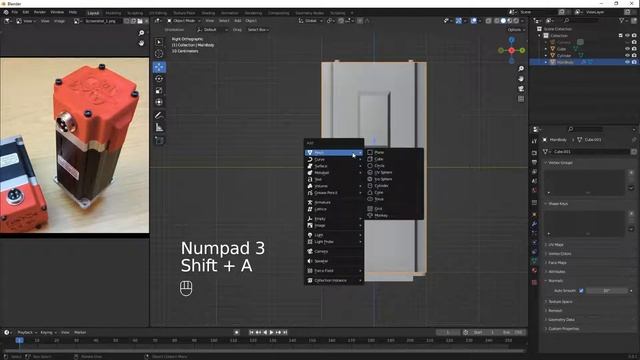The image size is (640, 360).
Task: Toggle render camera icon for MainBody
Action: pos(634,62)
